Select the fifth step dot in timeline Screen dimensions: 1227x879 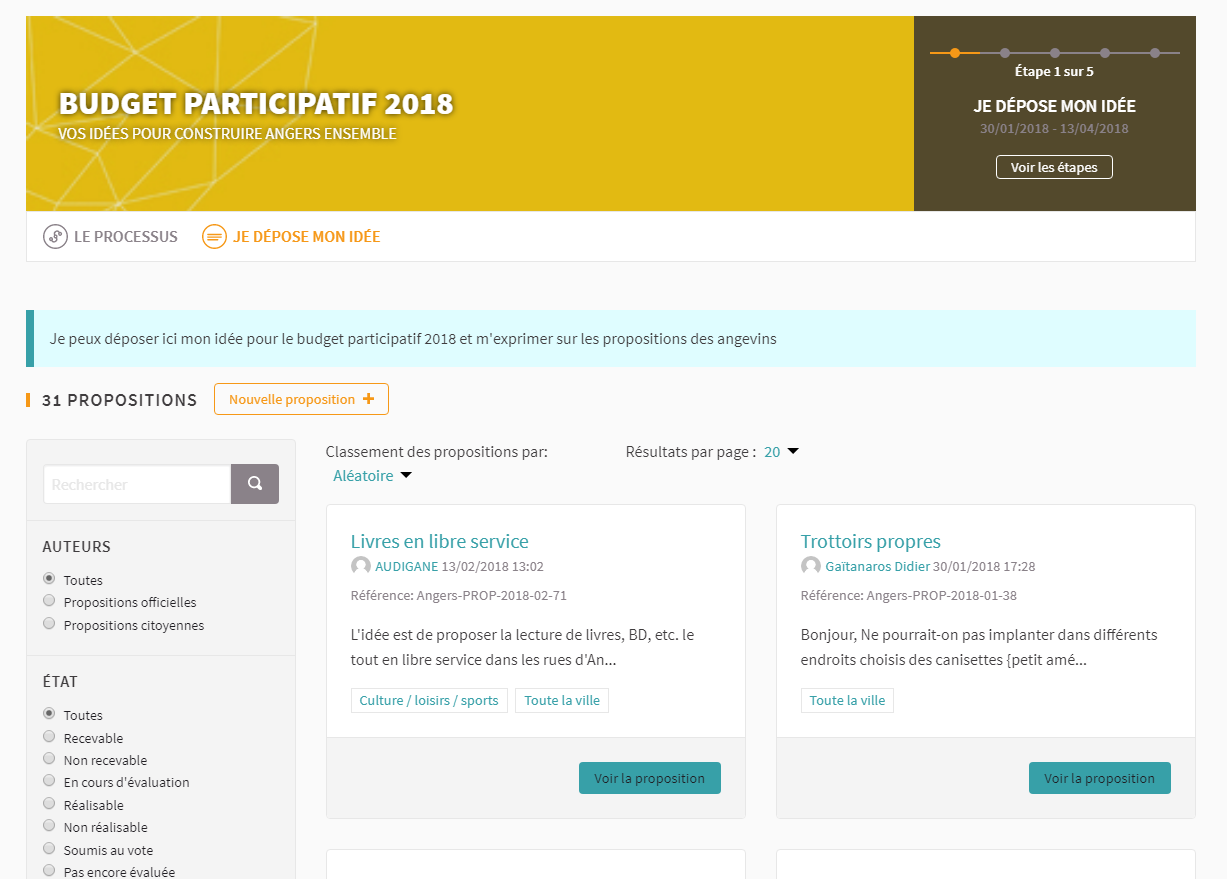(1155, 53)
